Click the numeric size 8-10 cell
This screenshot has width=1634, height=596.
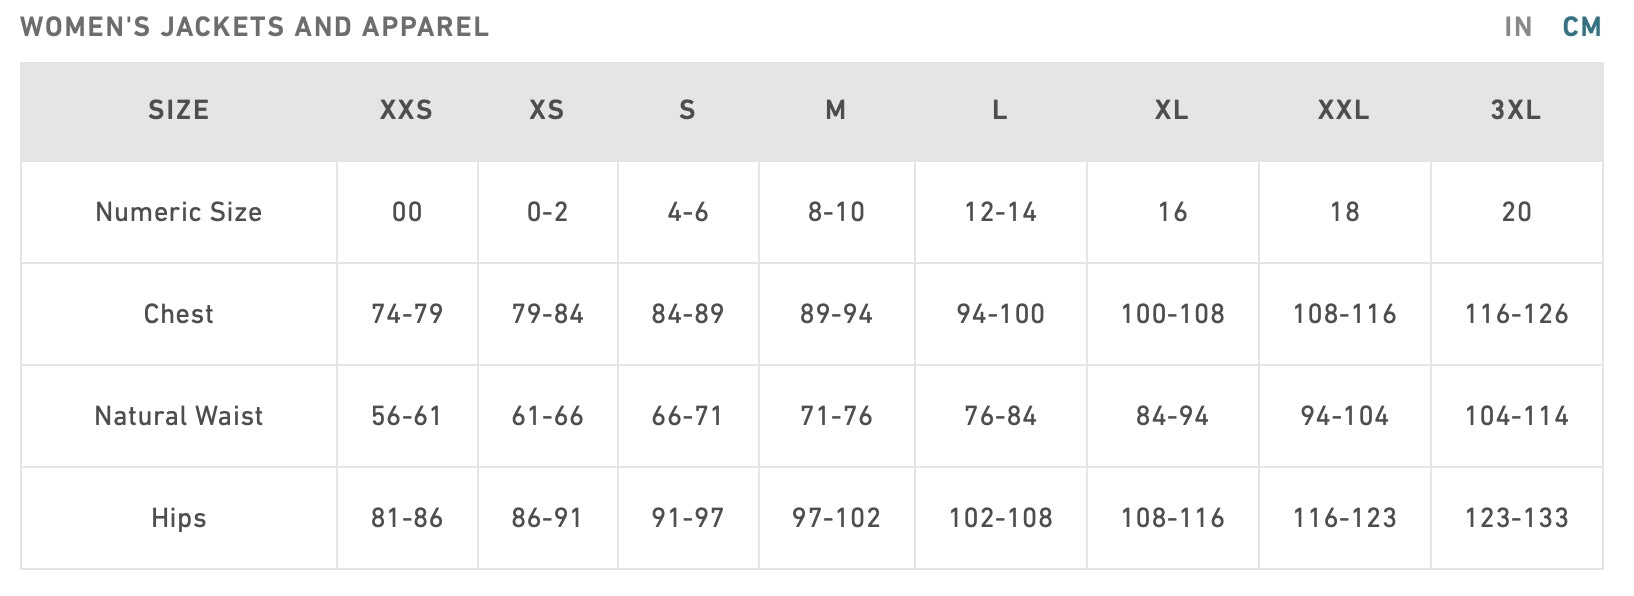(x=836, y=212)
